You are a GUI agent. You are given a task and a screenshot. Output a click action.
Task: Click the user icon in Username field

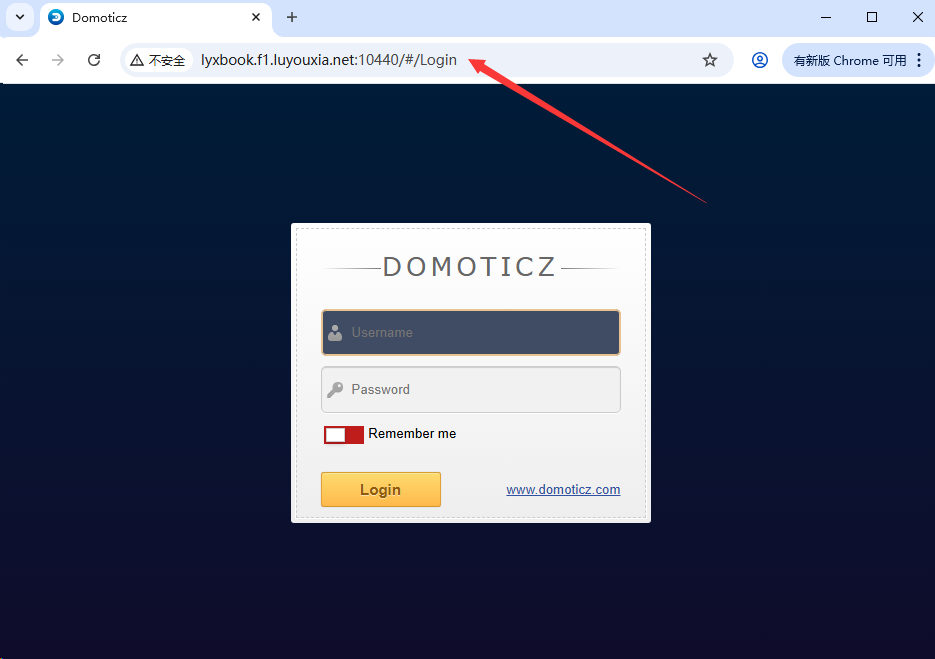click(335, 333)
